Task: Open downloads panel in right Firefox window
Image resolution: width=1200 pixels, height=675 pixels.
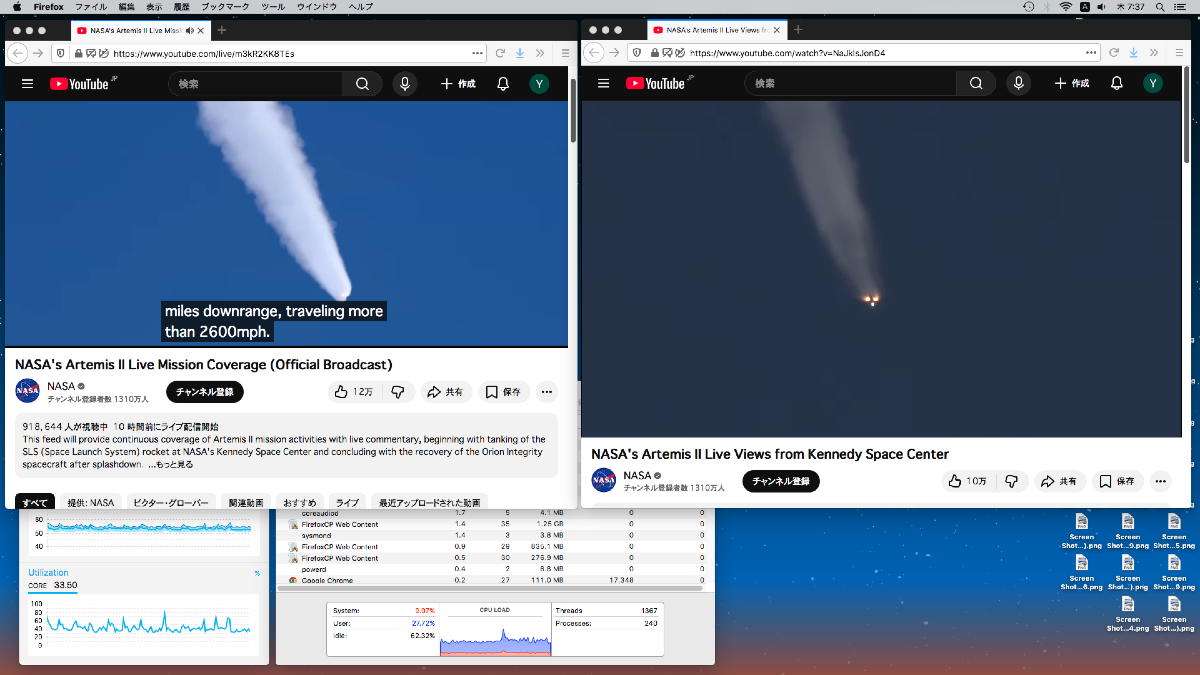Action: click(x=1134, y=53)
